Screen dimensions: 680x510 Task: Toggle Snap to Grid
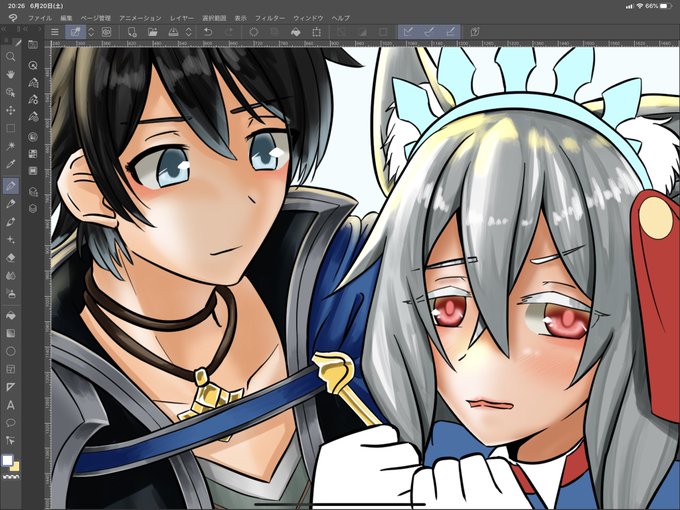(x=450, y=32)
